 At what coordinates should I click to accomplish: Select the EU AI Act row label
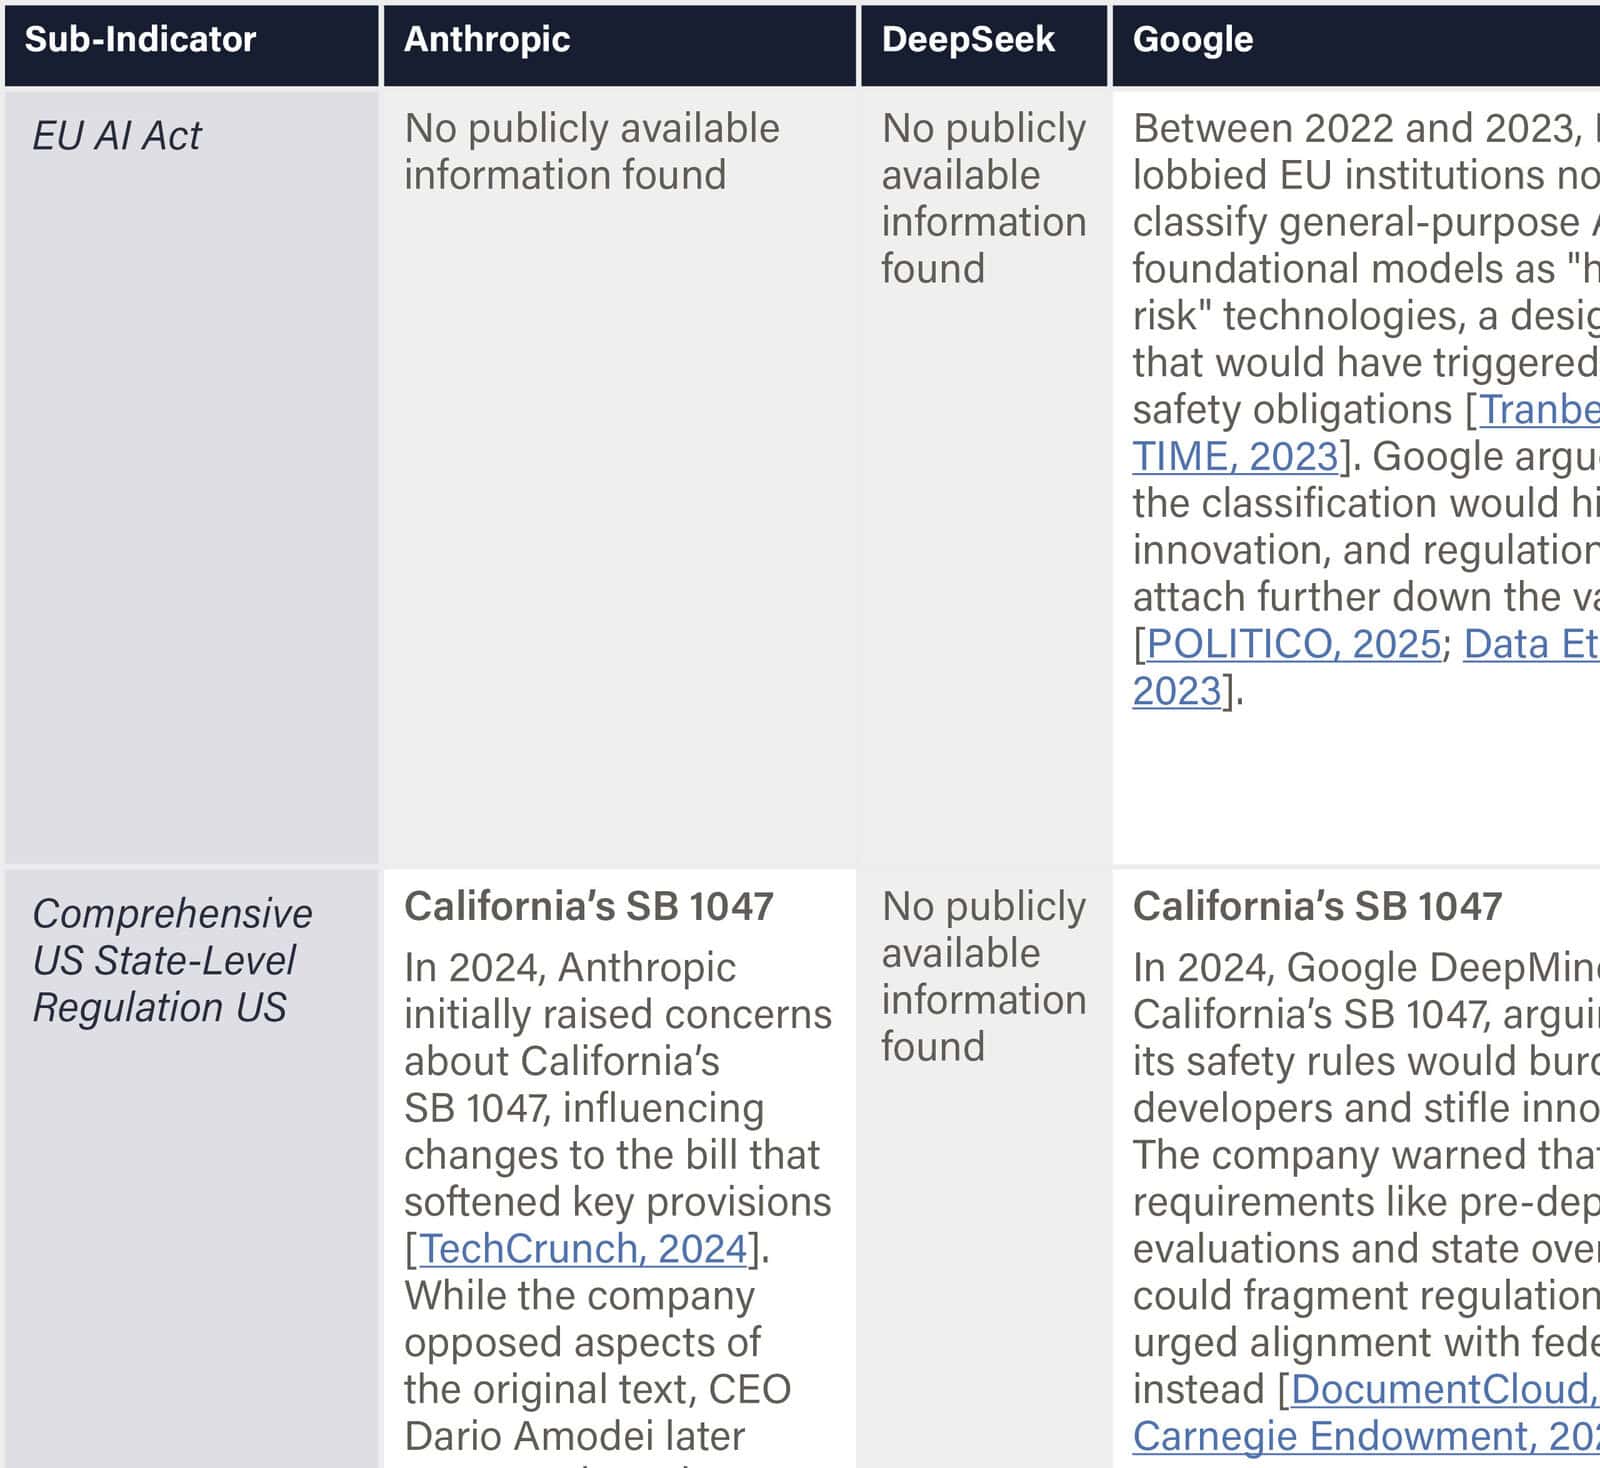click(x=117, y=136)
